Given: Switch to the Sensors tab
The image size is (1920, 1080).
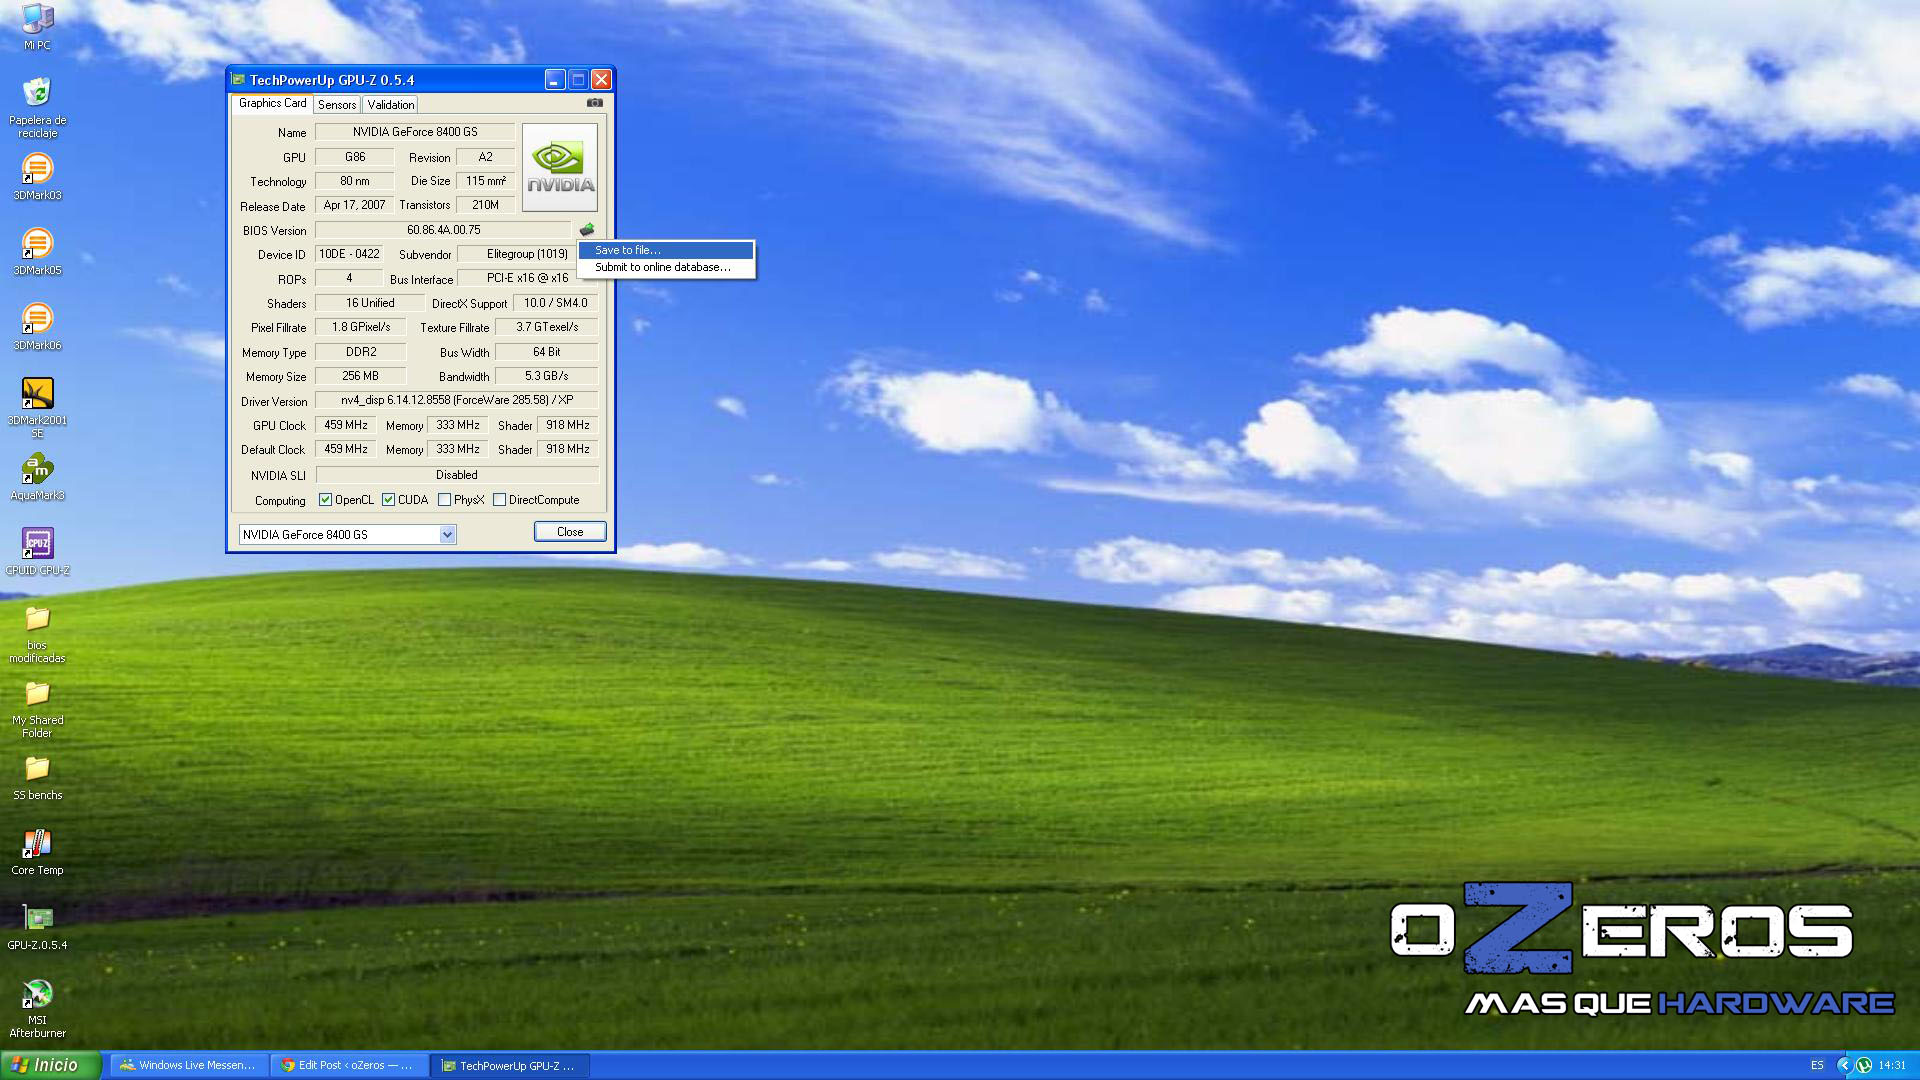Looking at the screenshot, I should click(337, 104).
